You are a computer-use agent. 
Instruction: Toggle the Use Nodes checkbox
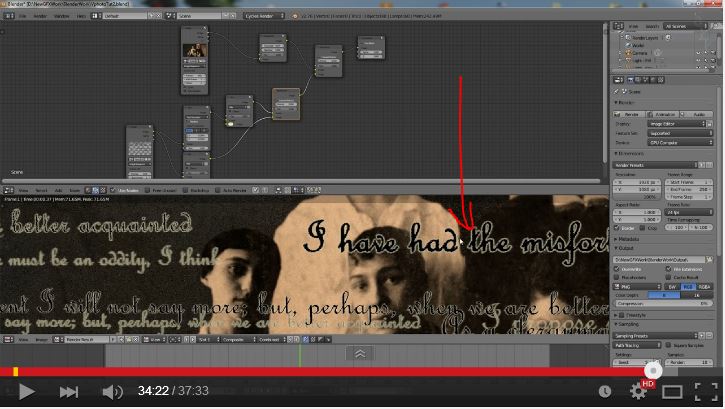point(113,190)
